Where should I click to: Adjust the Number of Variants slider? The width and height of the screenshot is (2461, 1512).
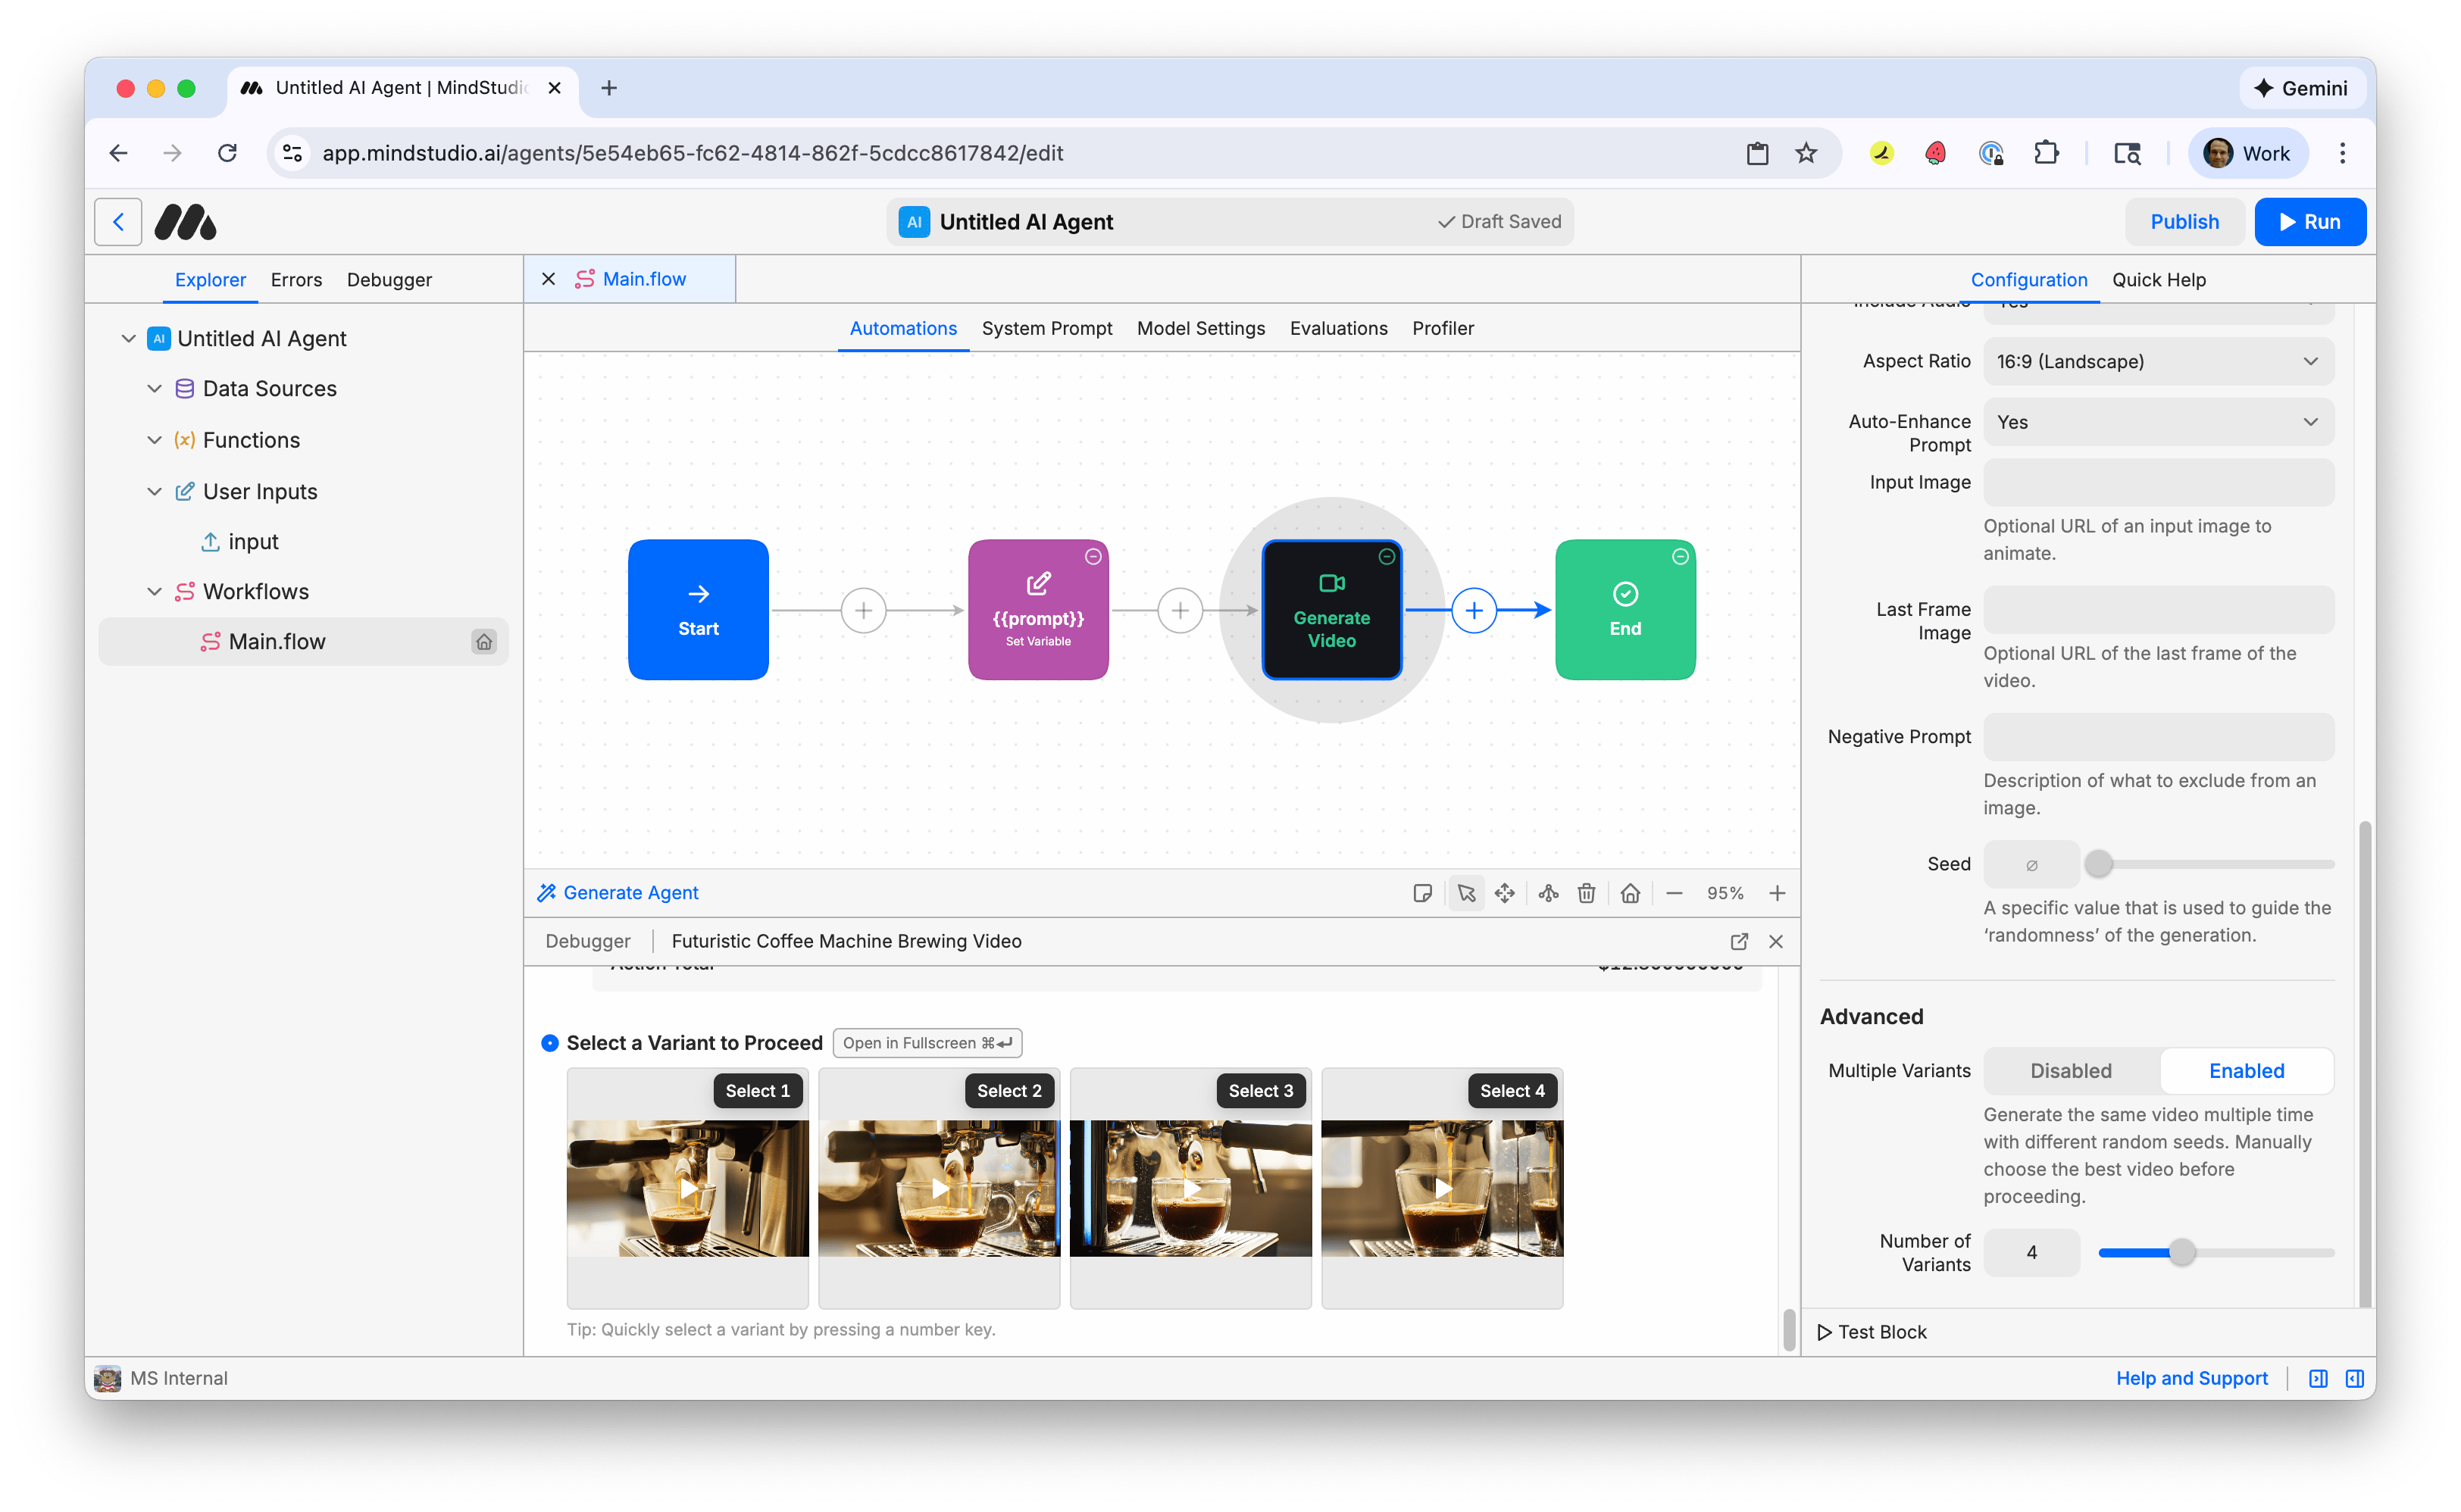point(2182,1252)
